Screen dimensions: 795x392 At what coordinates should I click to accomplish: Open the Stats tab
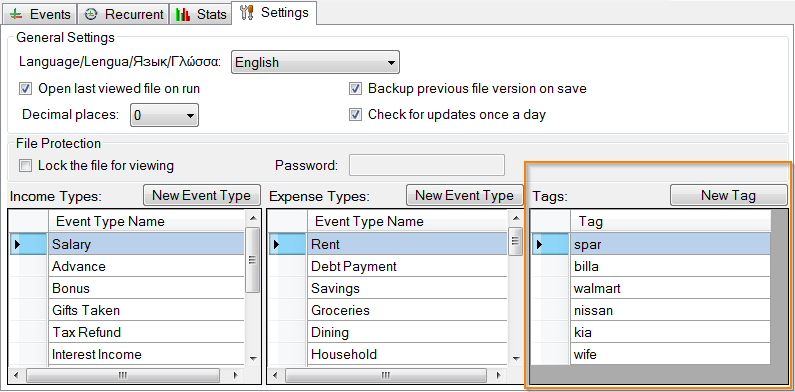[201, 14]
